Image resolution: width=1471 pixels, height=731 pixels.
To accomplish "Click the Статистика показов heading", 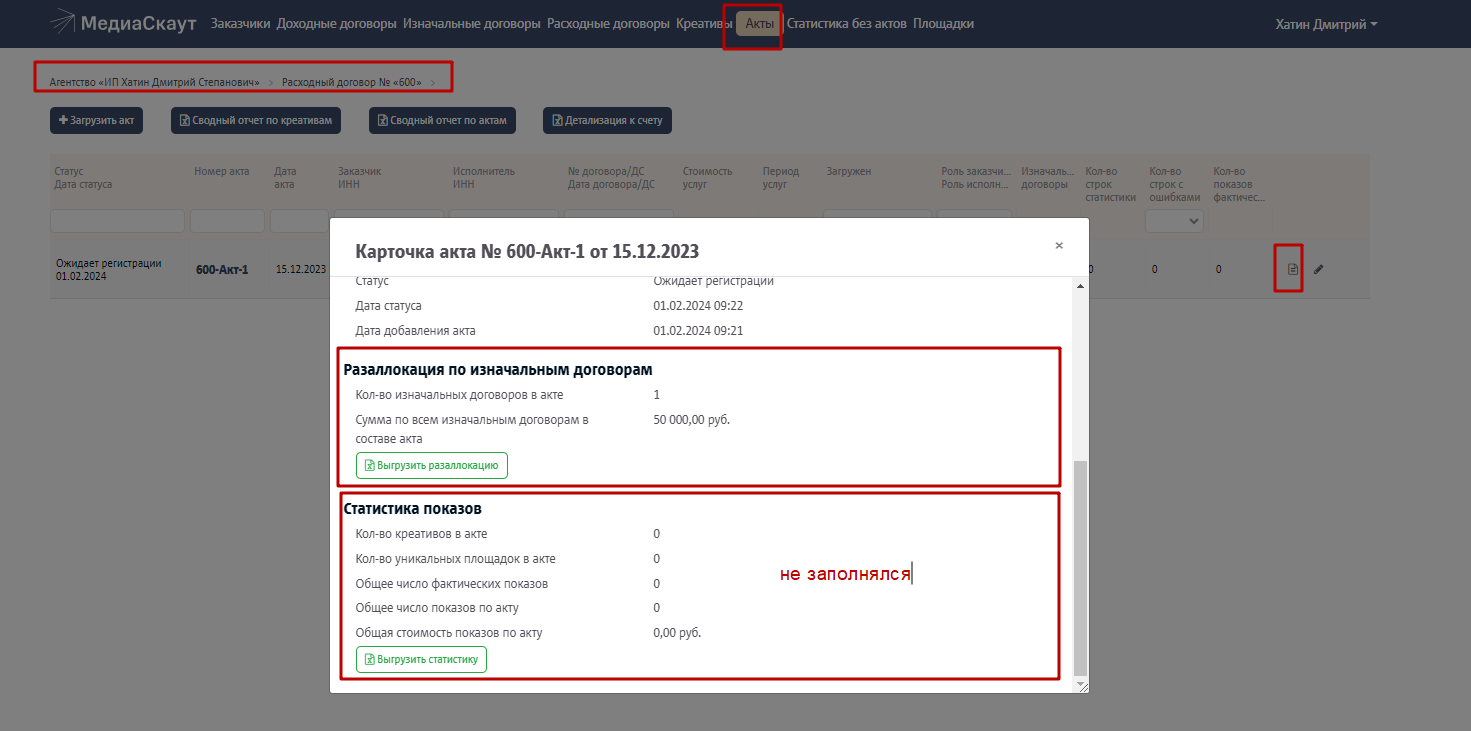I will click(x=413, y=509).
